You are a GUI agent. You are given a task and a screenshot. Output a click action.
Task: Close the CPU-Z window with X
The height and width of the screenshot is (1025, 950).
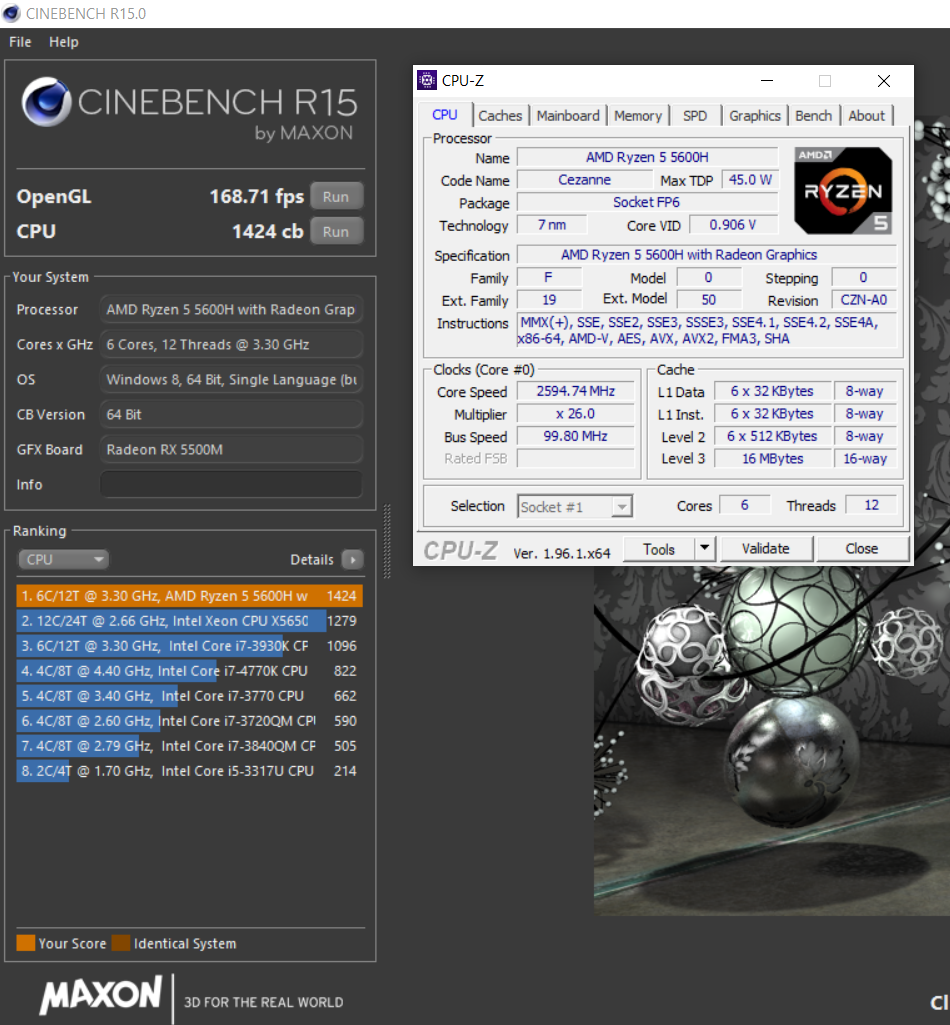tap(884, 80)
